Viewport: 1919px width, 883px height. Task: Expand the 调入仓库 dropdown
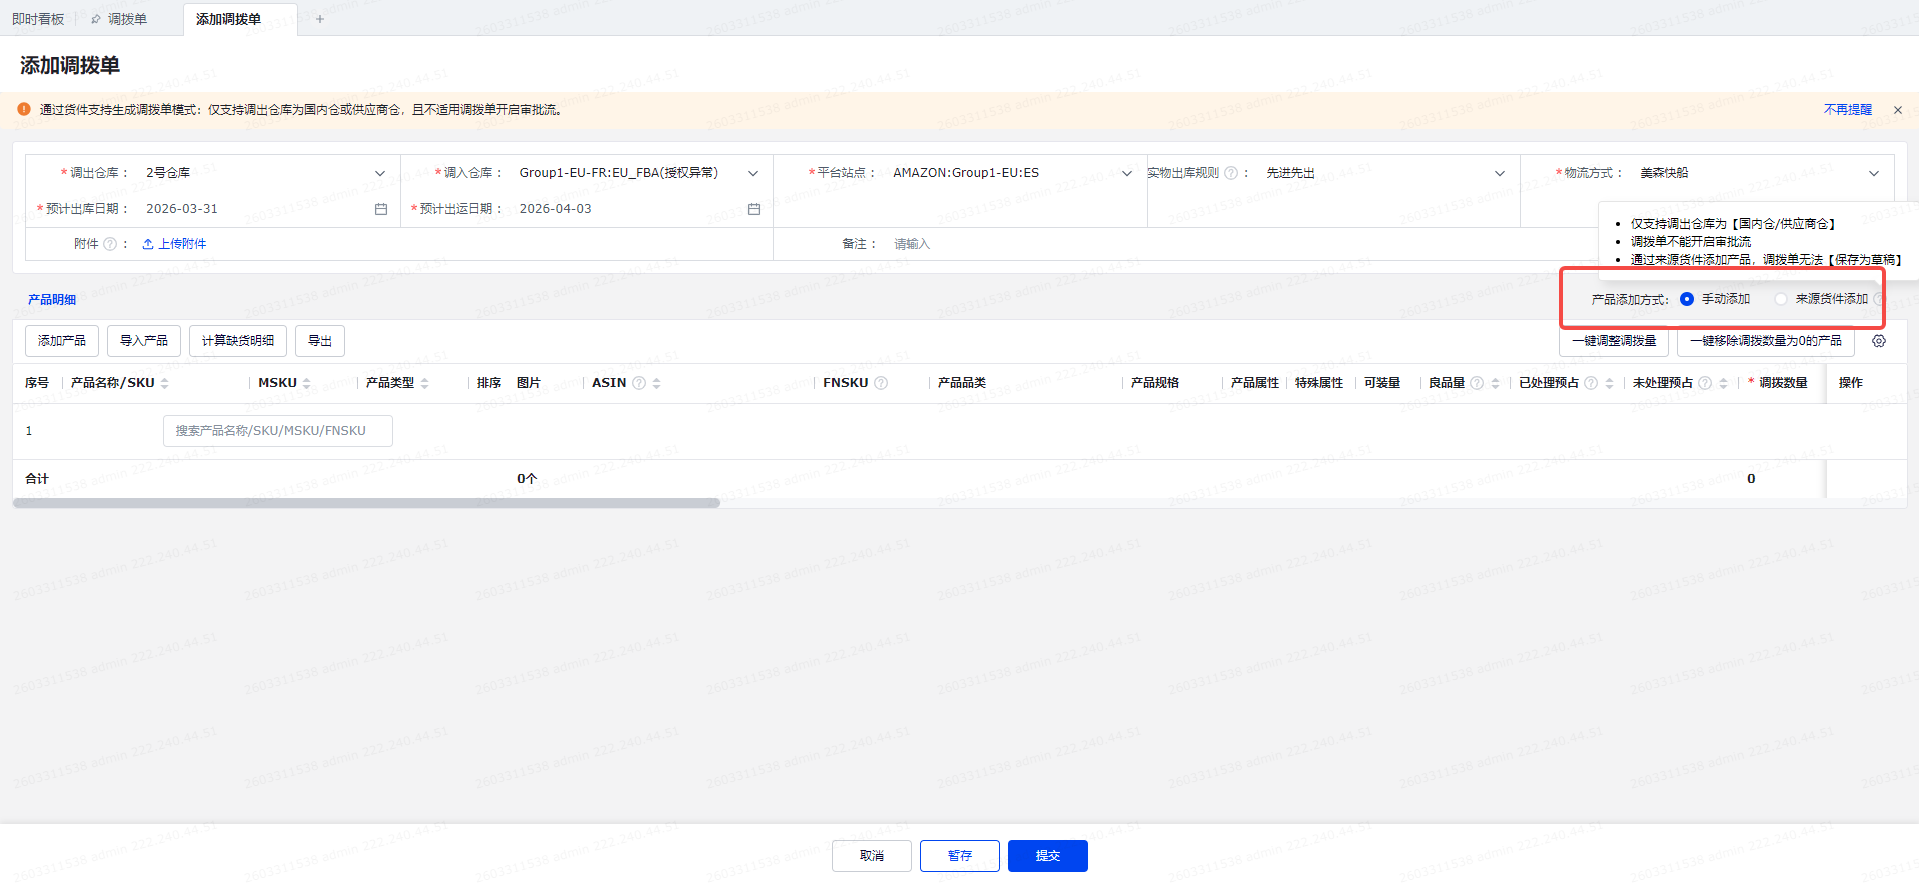pyautogui.click(x=753, y=173)
